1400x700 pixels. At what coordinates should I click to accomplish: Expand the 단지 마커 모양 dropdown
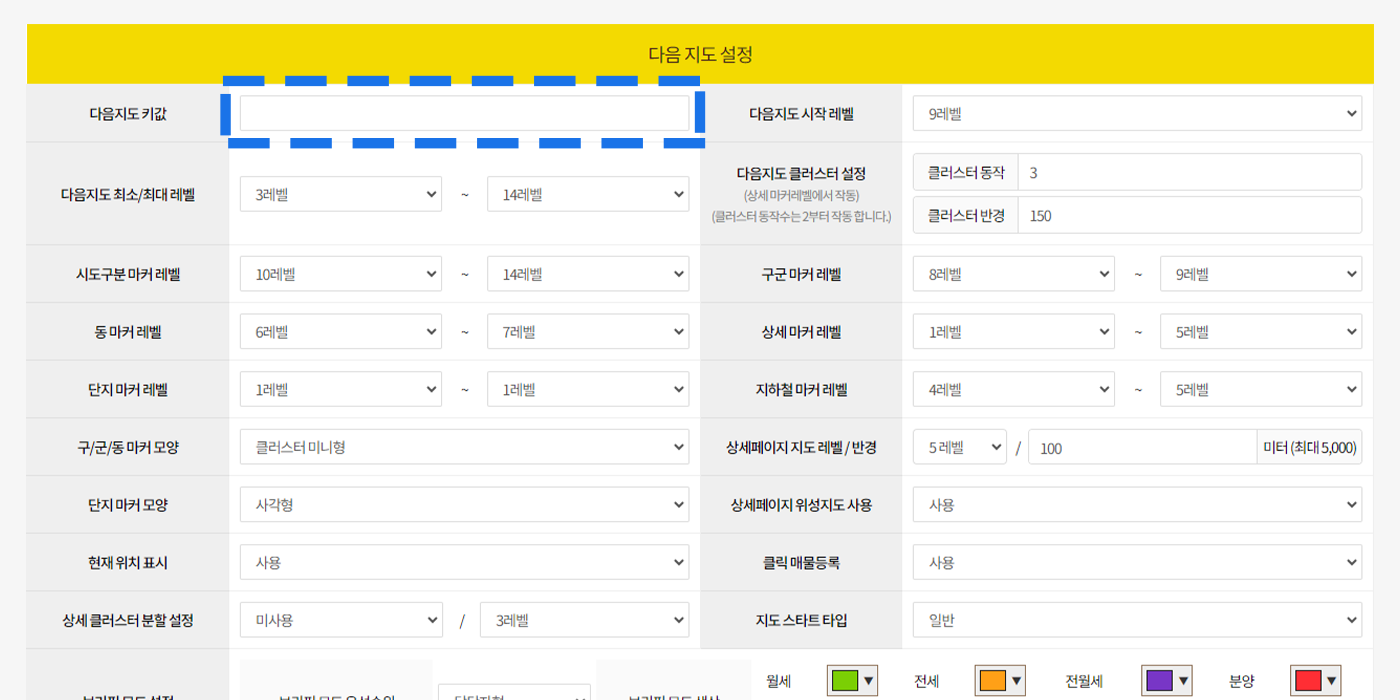(464, 505)
